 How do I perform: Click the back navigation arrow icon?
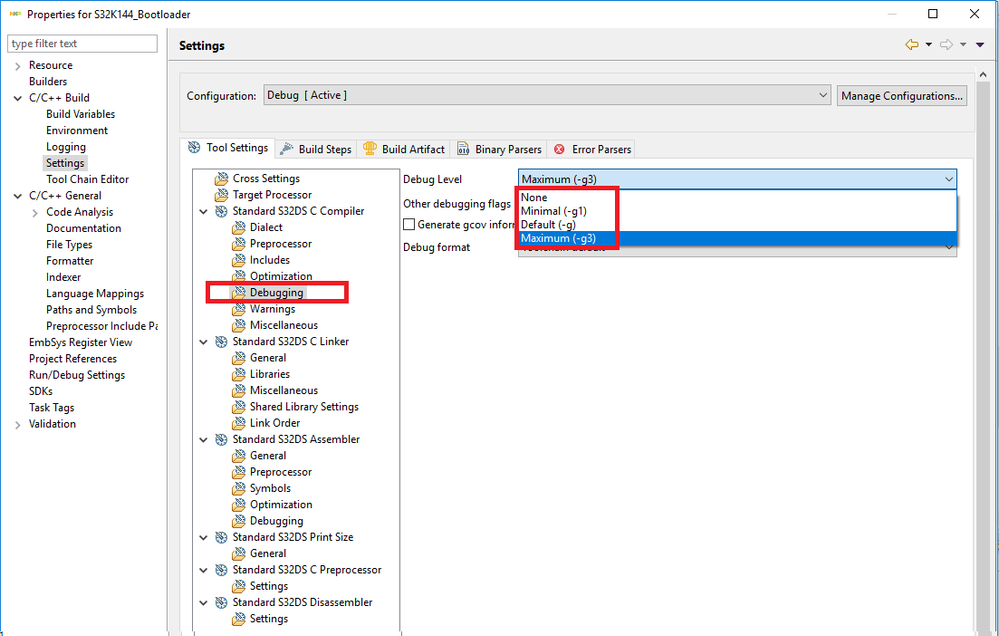(912, 45)
